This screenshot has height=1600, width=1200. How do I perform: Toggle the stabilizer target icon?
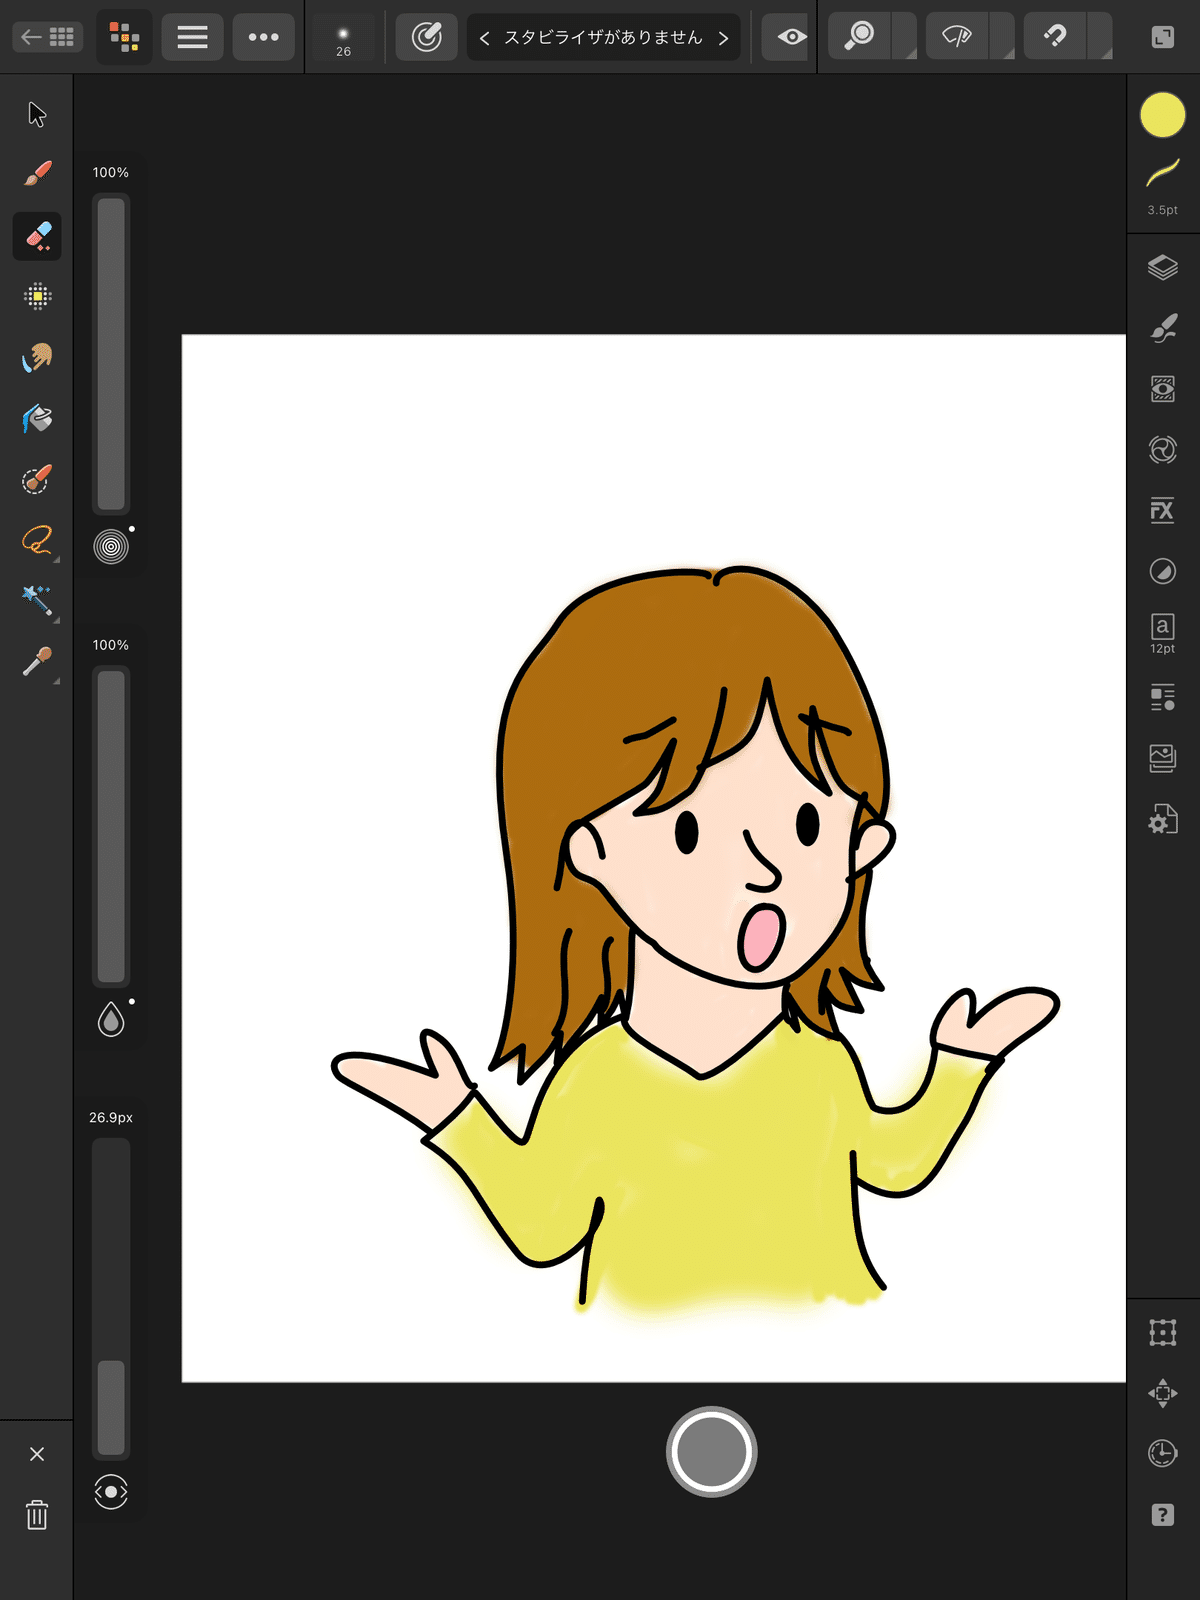(x=427, y=37)
